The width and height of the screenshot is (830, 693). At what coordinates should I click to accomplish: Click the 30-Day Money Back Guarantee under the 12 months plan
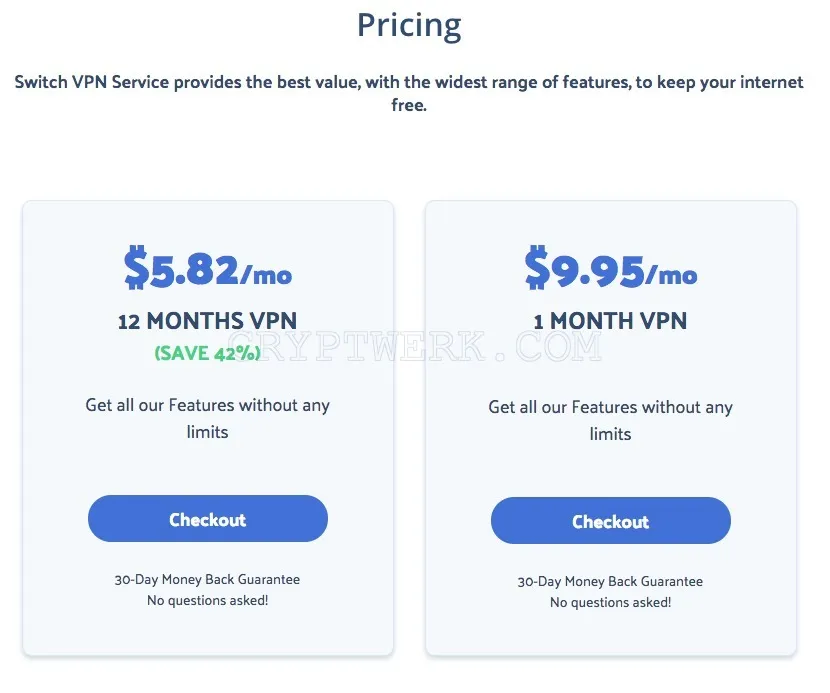(x=208, y=579)
